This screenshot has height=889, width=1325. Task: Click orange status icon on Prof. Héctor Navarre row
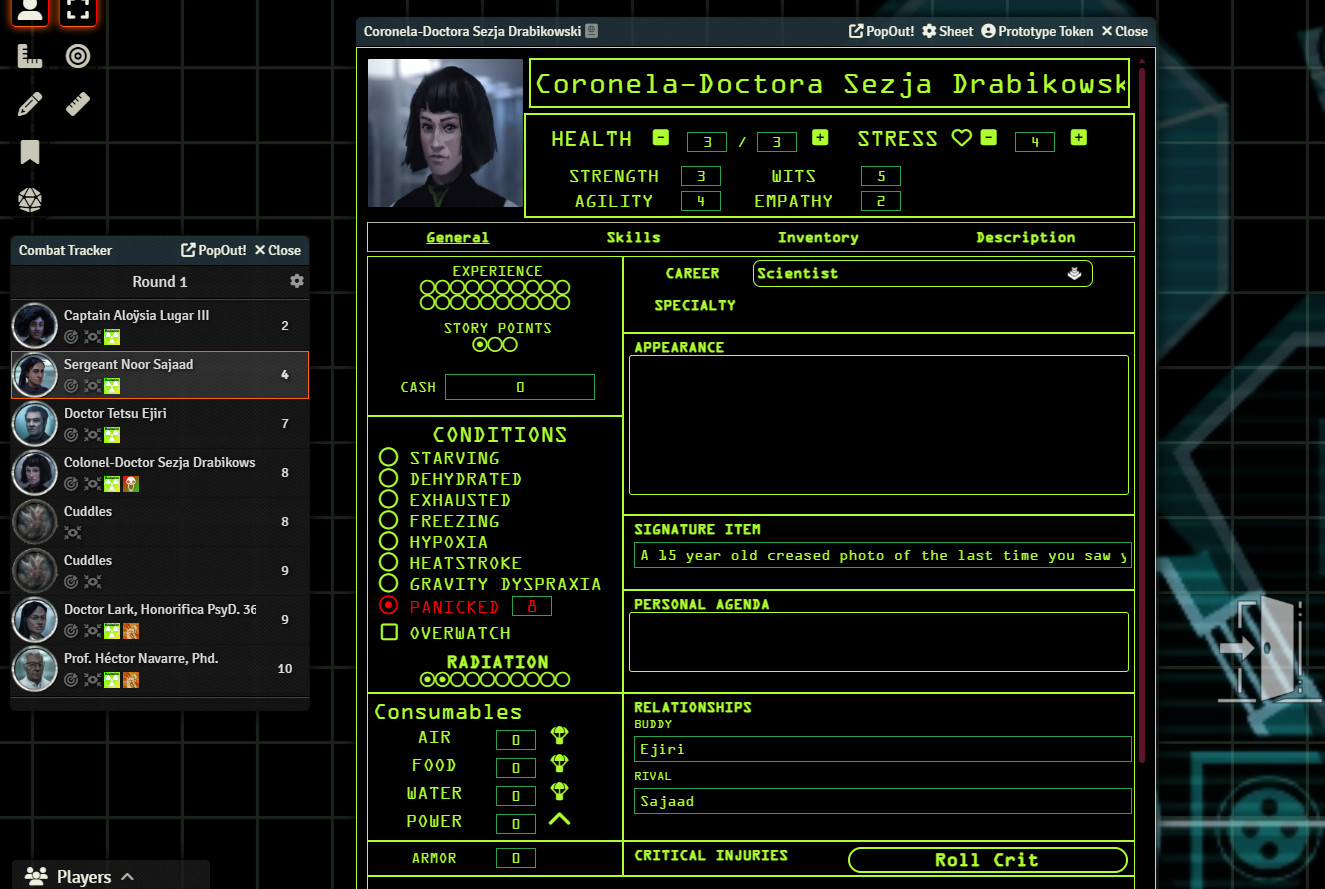131,680
